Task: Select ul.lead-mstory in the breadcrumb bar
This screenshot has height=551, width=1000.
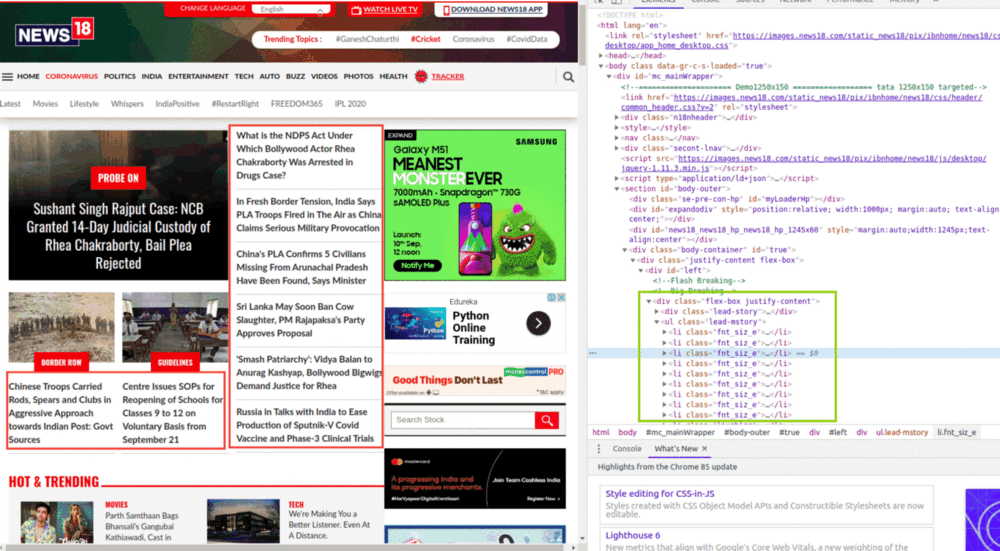Action: [x=902, y=432]
